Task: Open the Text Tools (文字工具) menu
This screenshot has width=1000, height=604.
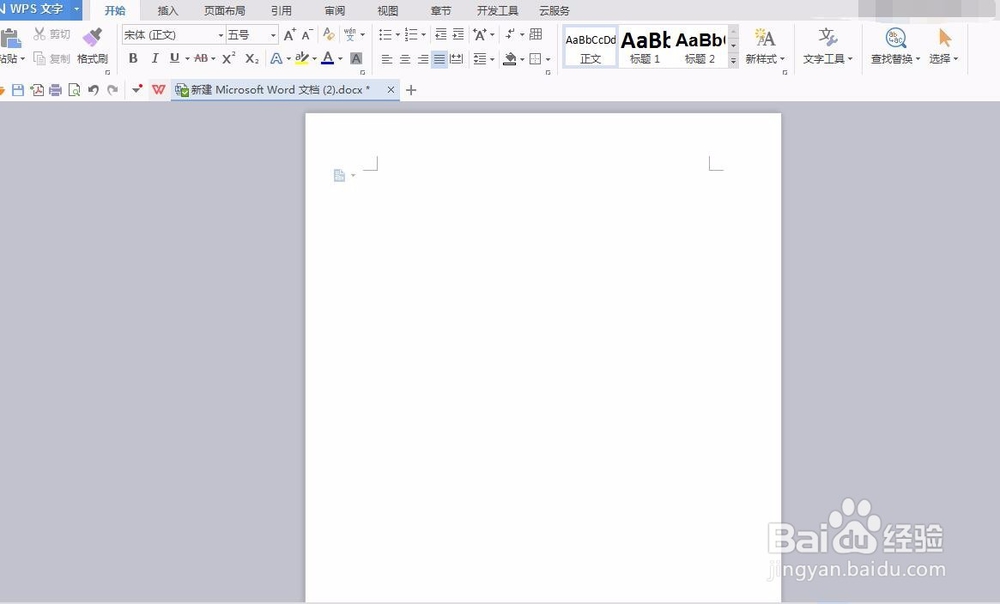Action: click(828, 47)
